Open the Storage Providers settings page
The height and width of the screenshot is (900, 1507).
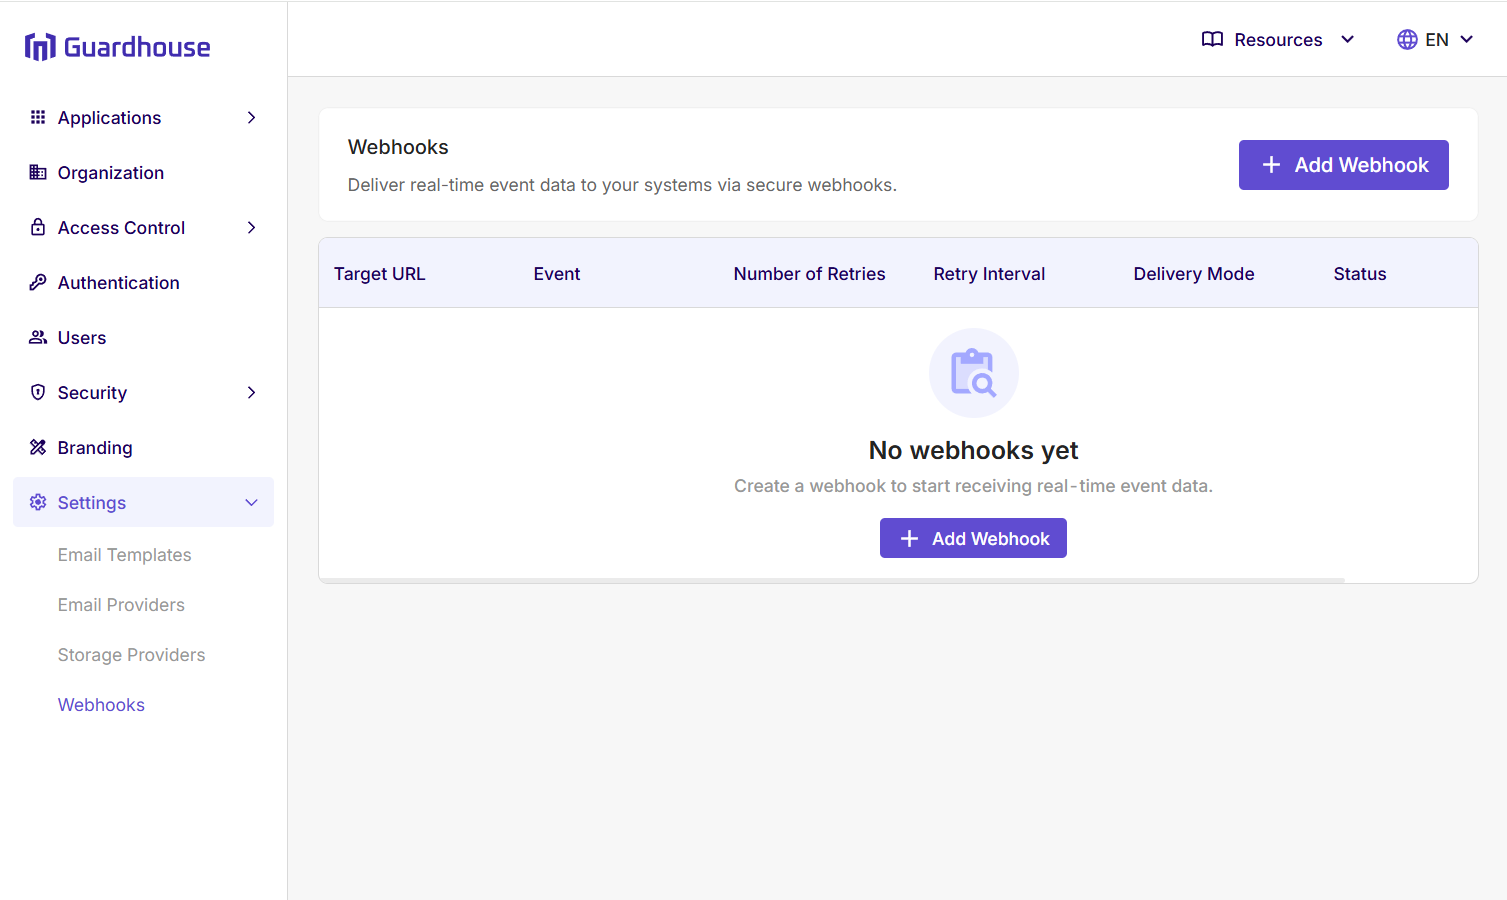coord(131,654)
